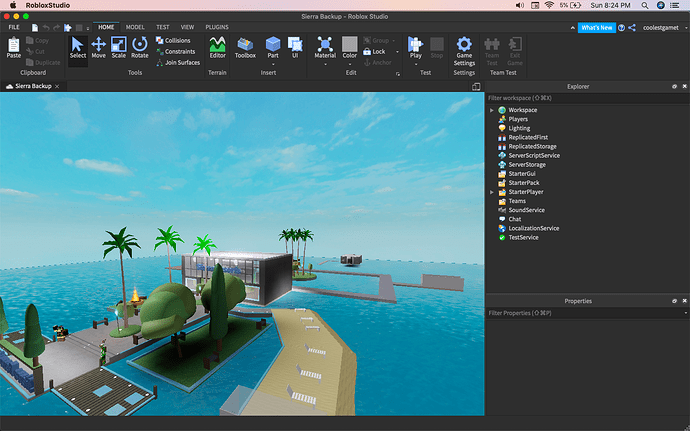The image size is (690, 431).
Task: Open the Color picker swatch
Action: pyautogui.click(x=349, y=44)
